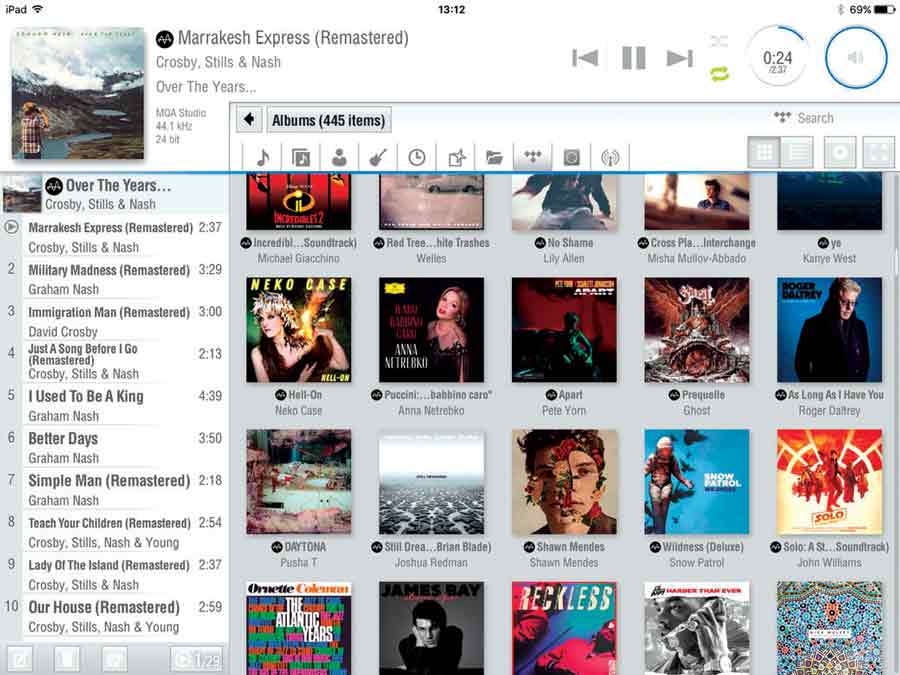The width and height of the screenshot is (900, 675).
Task: Open the James Bay album cover
Action: (x=431, y=628)
